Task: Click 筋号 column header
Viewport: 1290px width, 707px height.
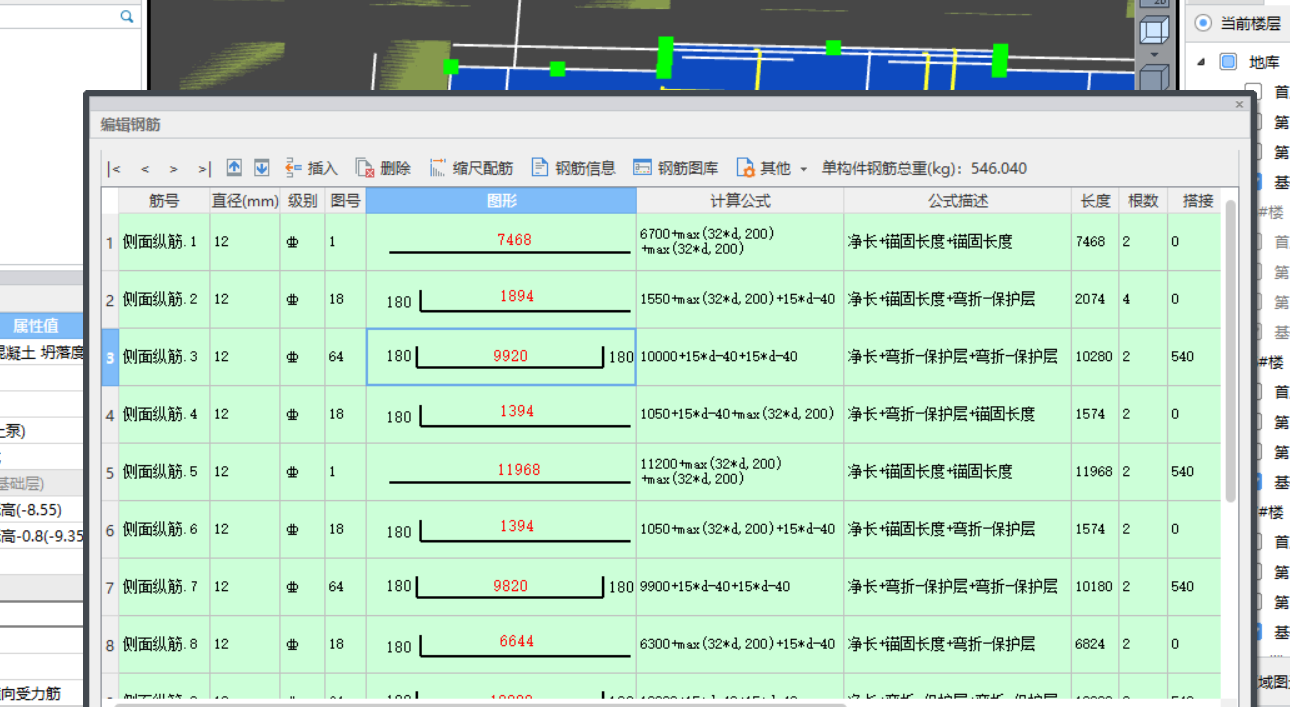Action: [x=164, y=201]
